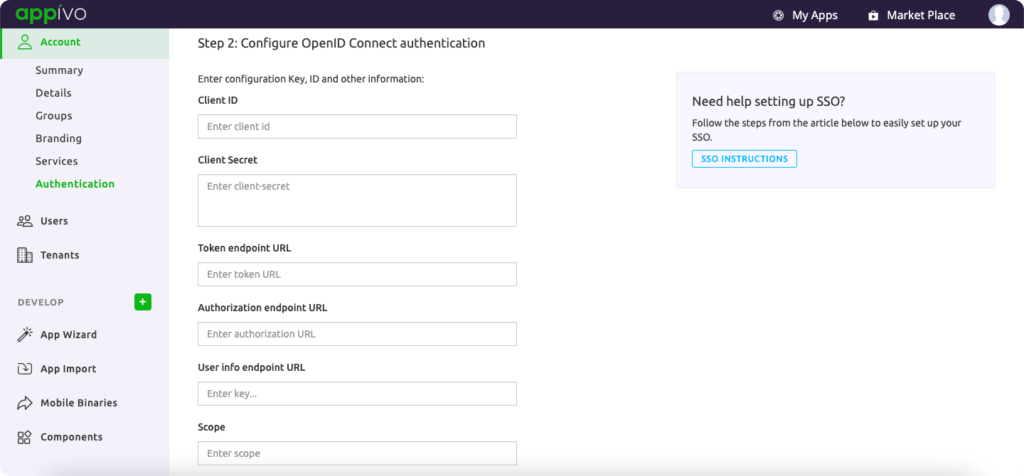Screen dimensions: 1024x476
Task: Click the Mobile Binaries share icon
Action: 25,403
